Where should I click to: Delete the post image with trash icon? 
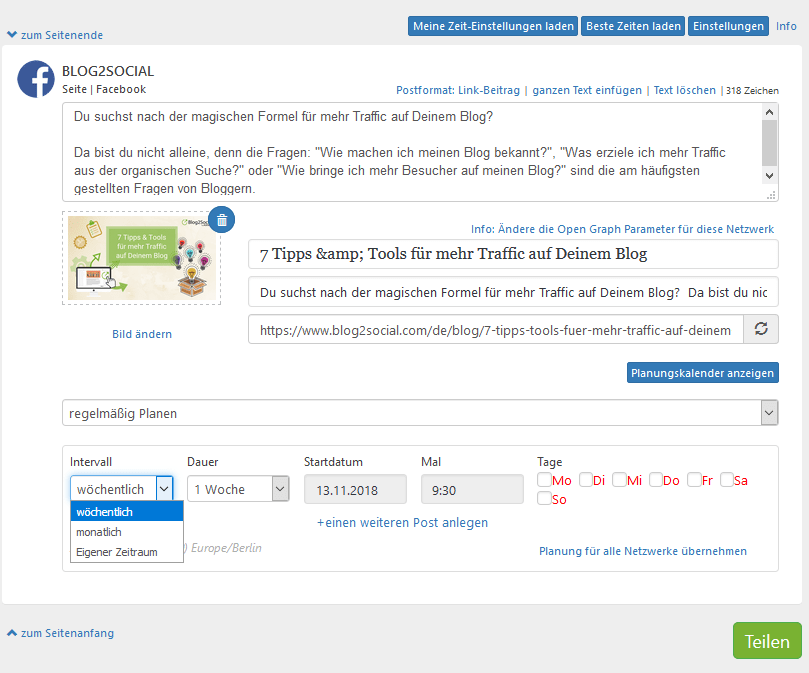222,220
